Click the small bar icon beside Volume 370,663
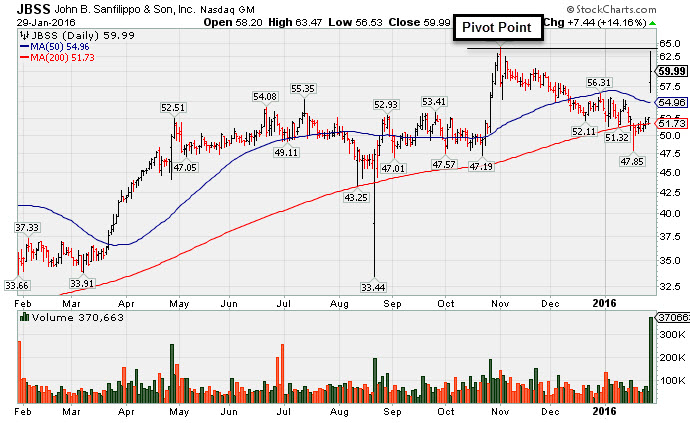 tap(25, 317)
